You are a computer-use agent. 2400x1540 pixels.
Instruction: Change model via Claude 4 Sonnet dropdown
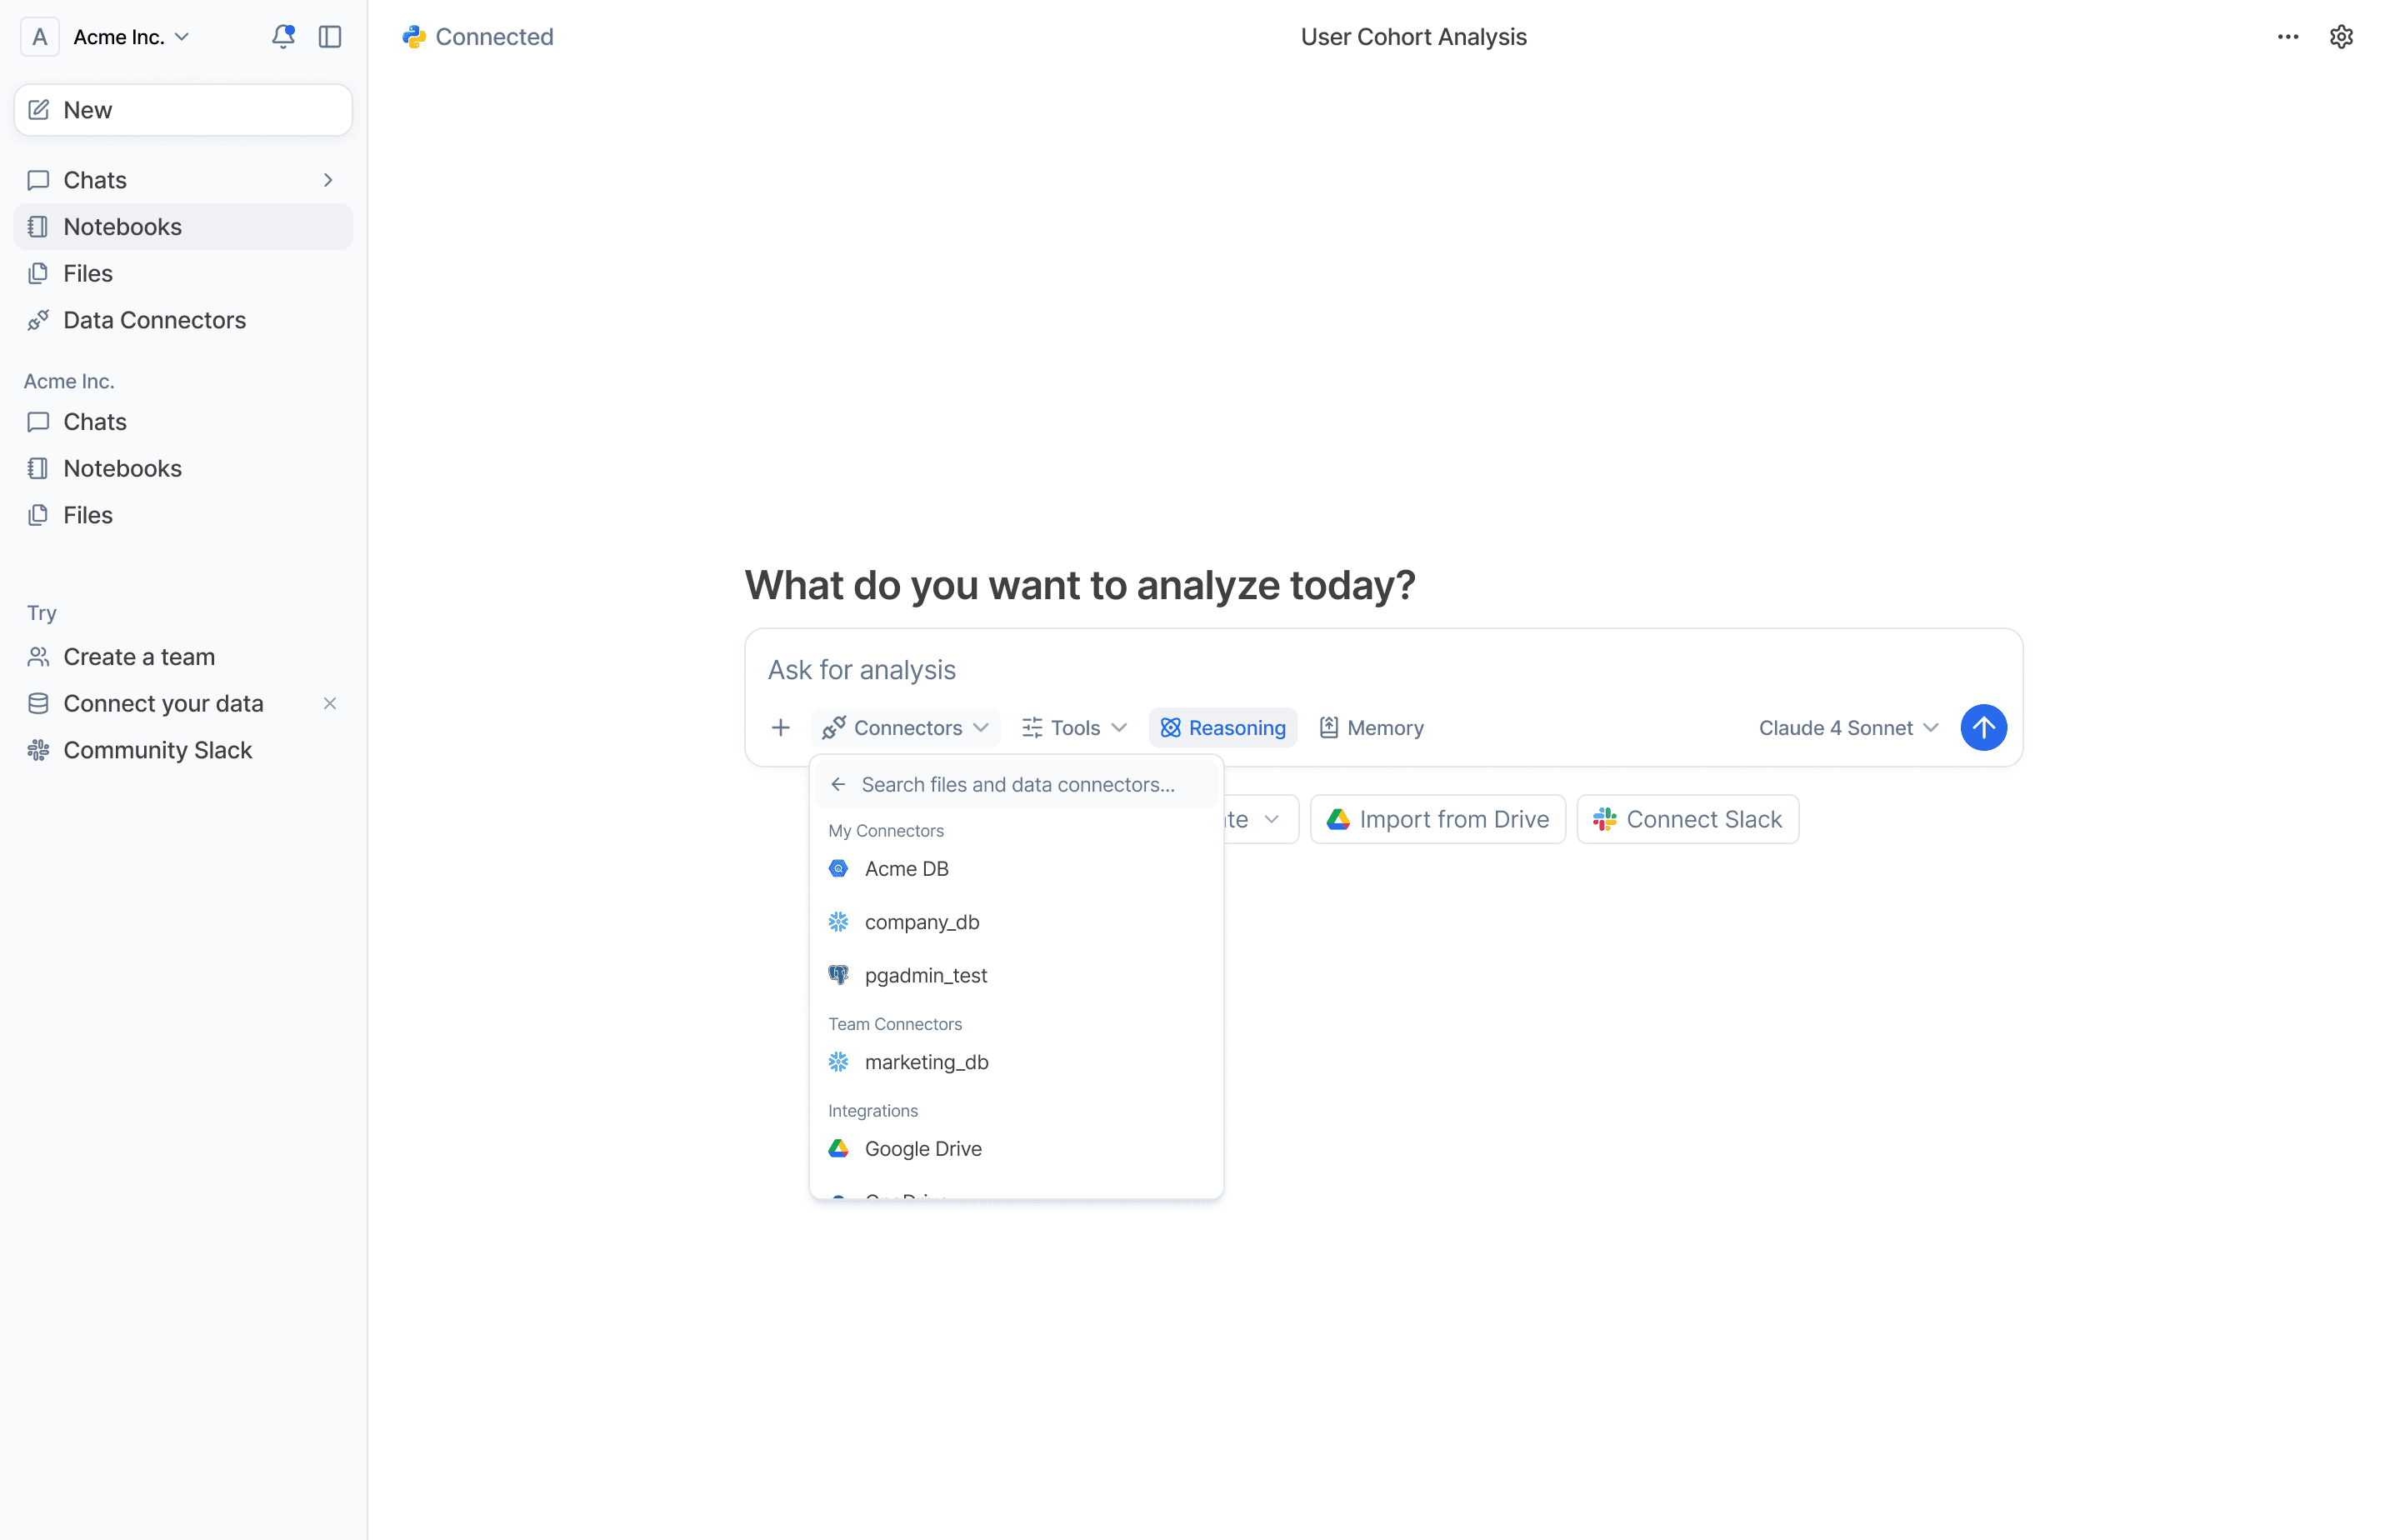1848,728
